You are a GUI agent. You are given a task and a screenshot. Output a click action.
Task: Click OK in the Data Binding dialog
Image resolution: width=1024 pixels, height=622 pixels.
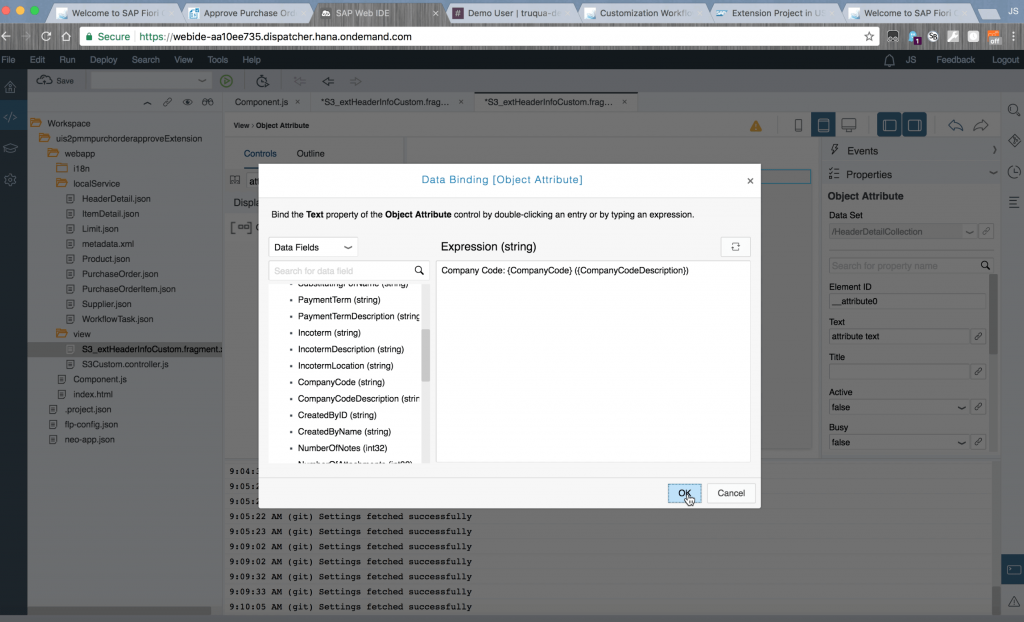pos(684,493)
